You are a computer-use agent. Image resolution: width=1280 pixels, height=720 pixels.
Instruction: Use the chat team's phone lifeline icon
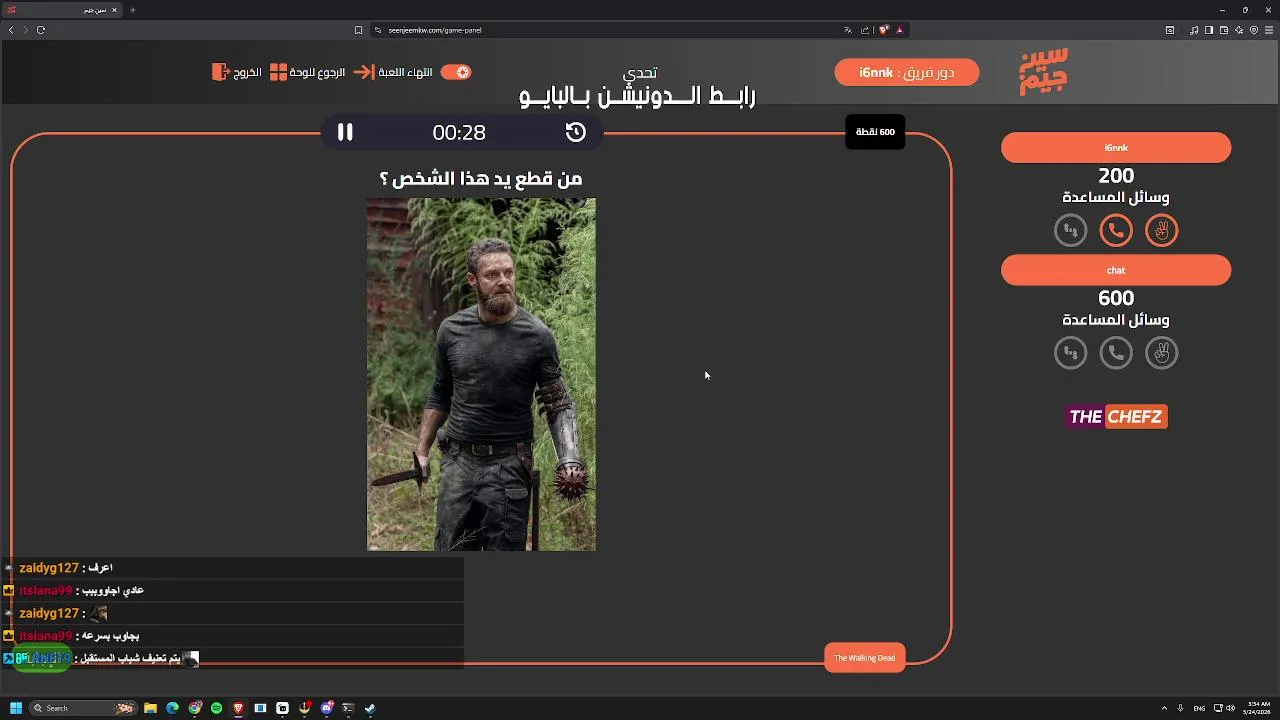1116,353
